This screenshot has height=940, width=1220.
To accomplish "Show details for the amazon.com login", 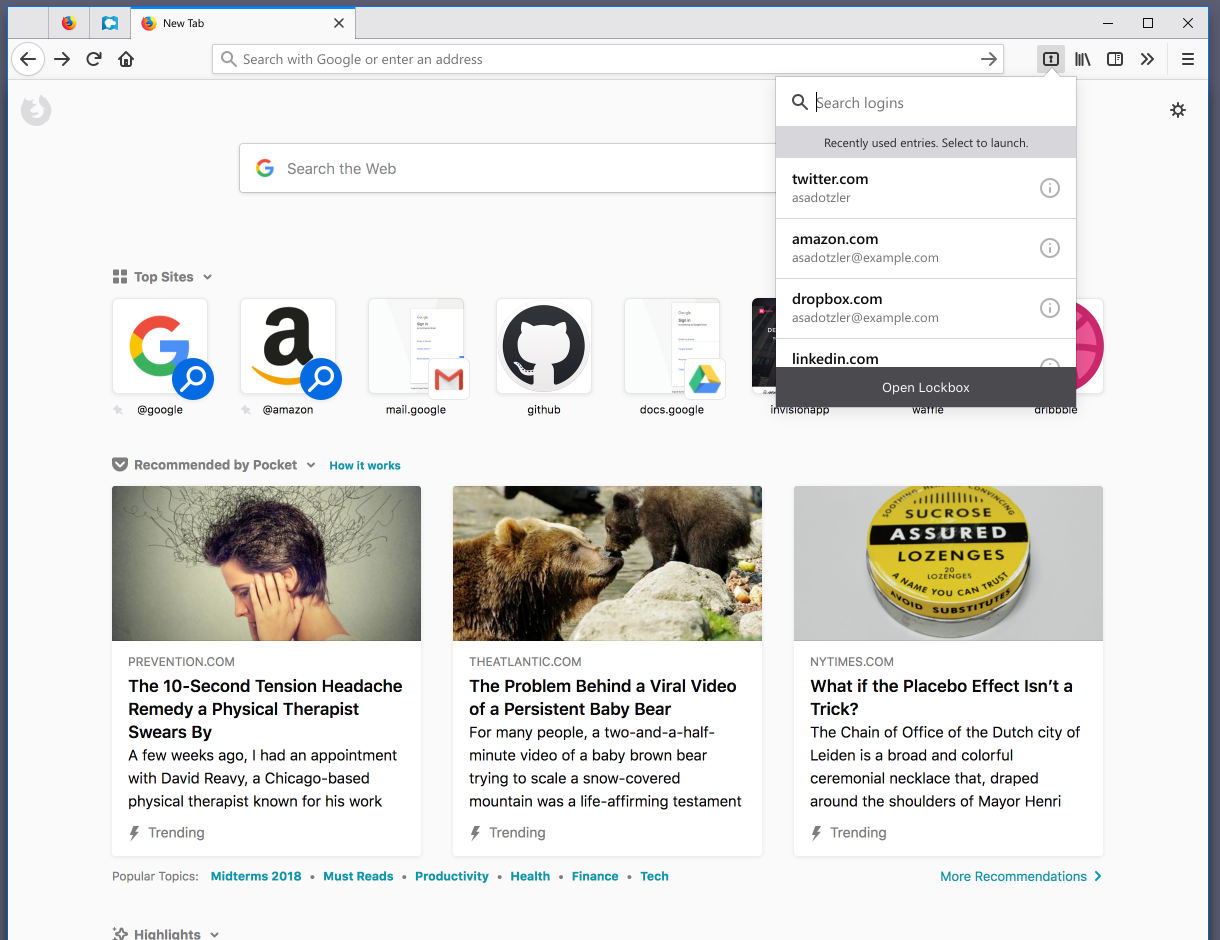I will 1049,248.
